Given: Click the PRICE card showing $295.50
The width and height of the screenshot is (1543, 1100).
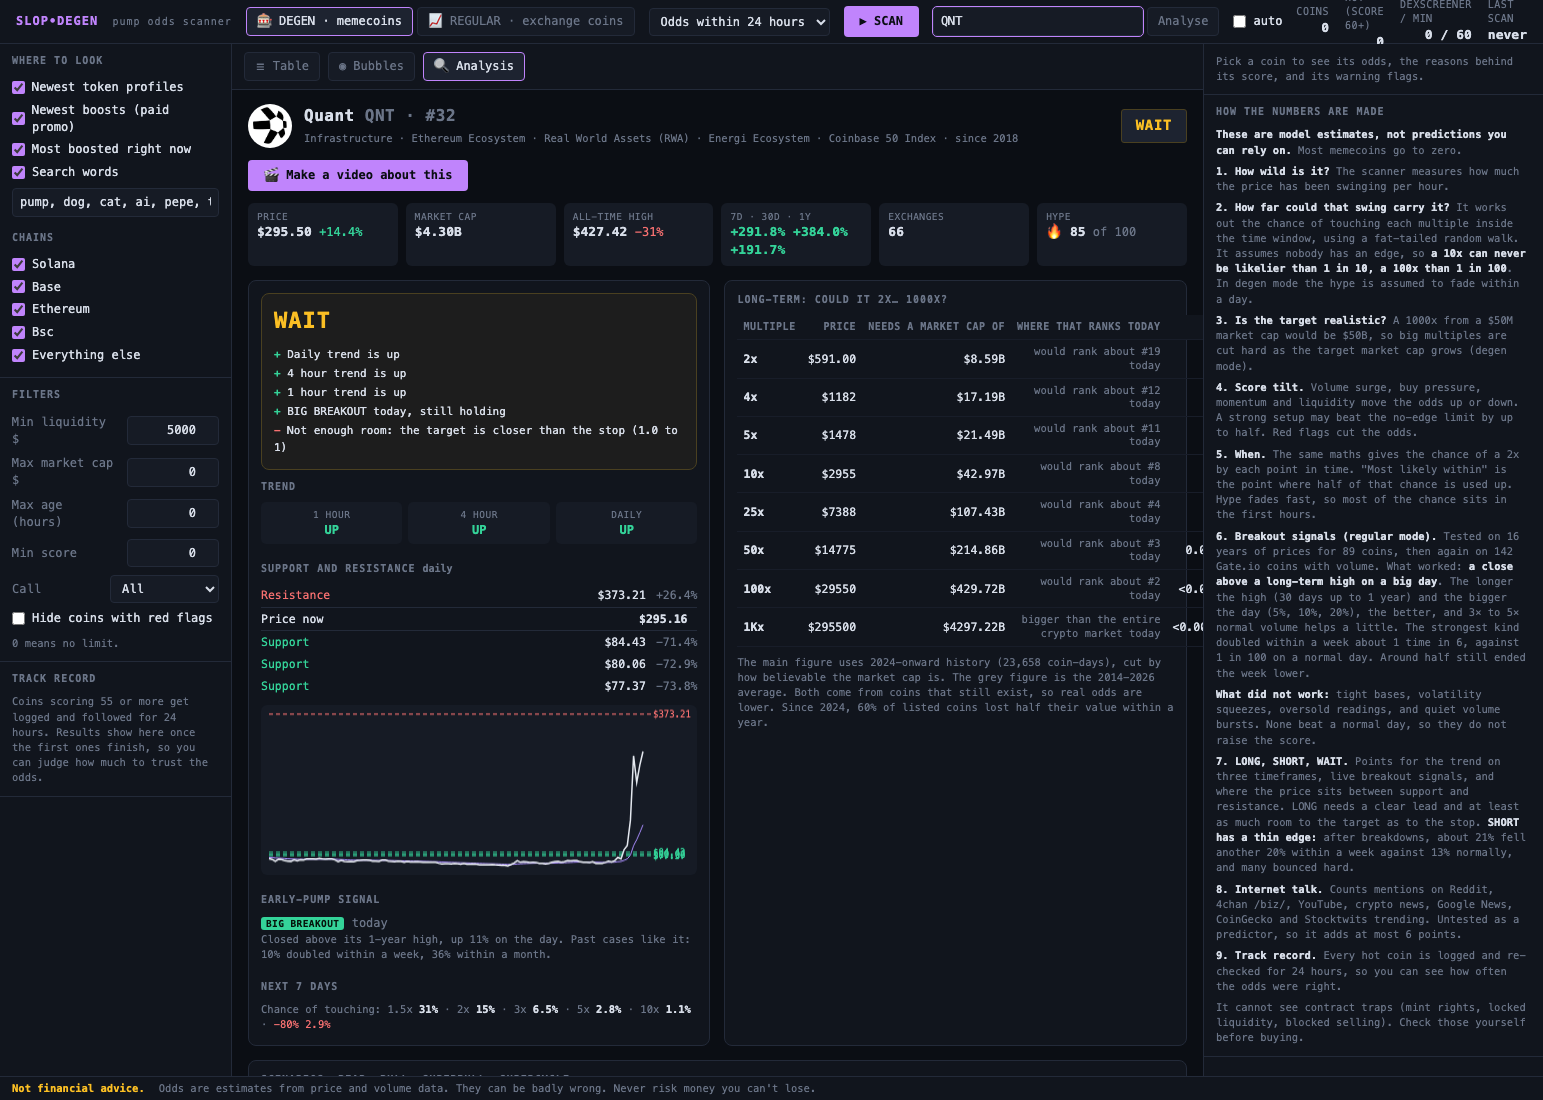Looking at the screenshot, I should (x=323, y=234).
